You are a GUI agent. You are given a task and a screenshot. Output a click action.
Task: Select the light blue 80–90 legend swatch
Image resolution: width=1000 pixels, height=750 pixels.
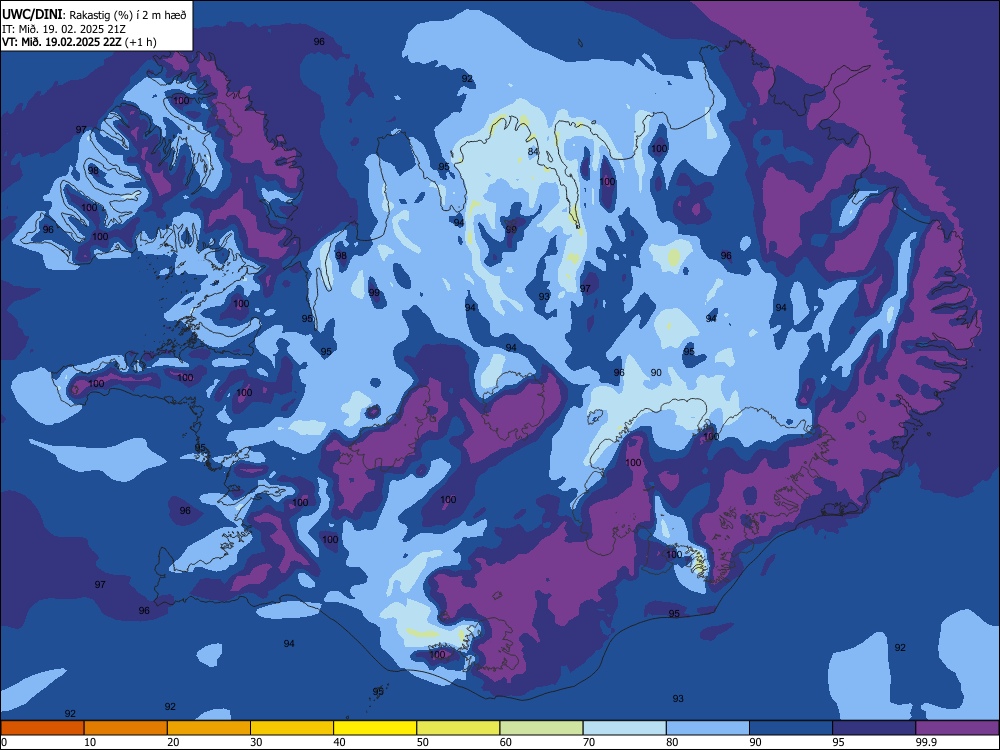[x=708, y=728]
